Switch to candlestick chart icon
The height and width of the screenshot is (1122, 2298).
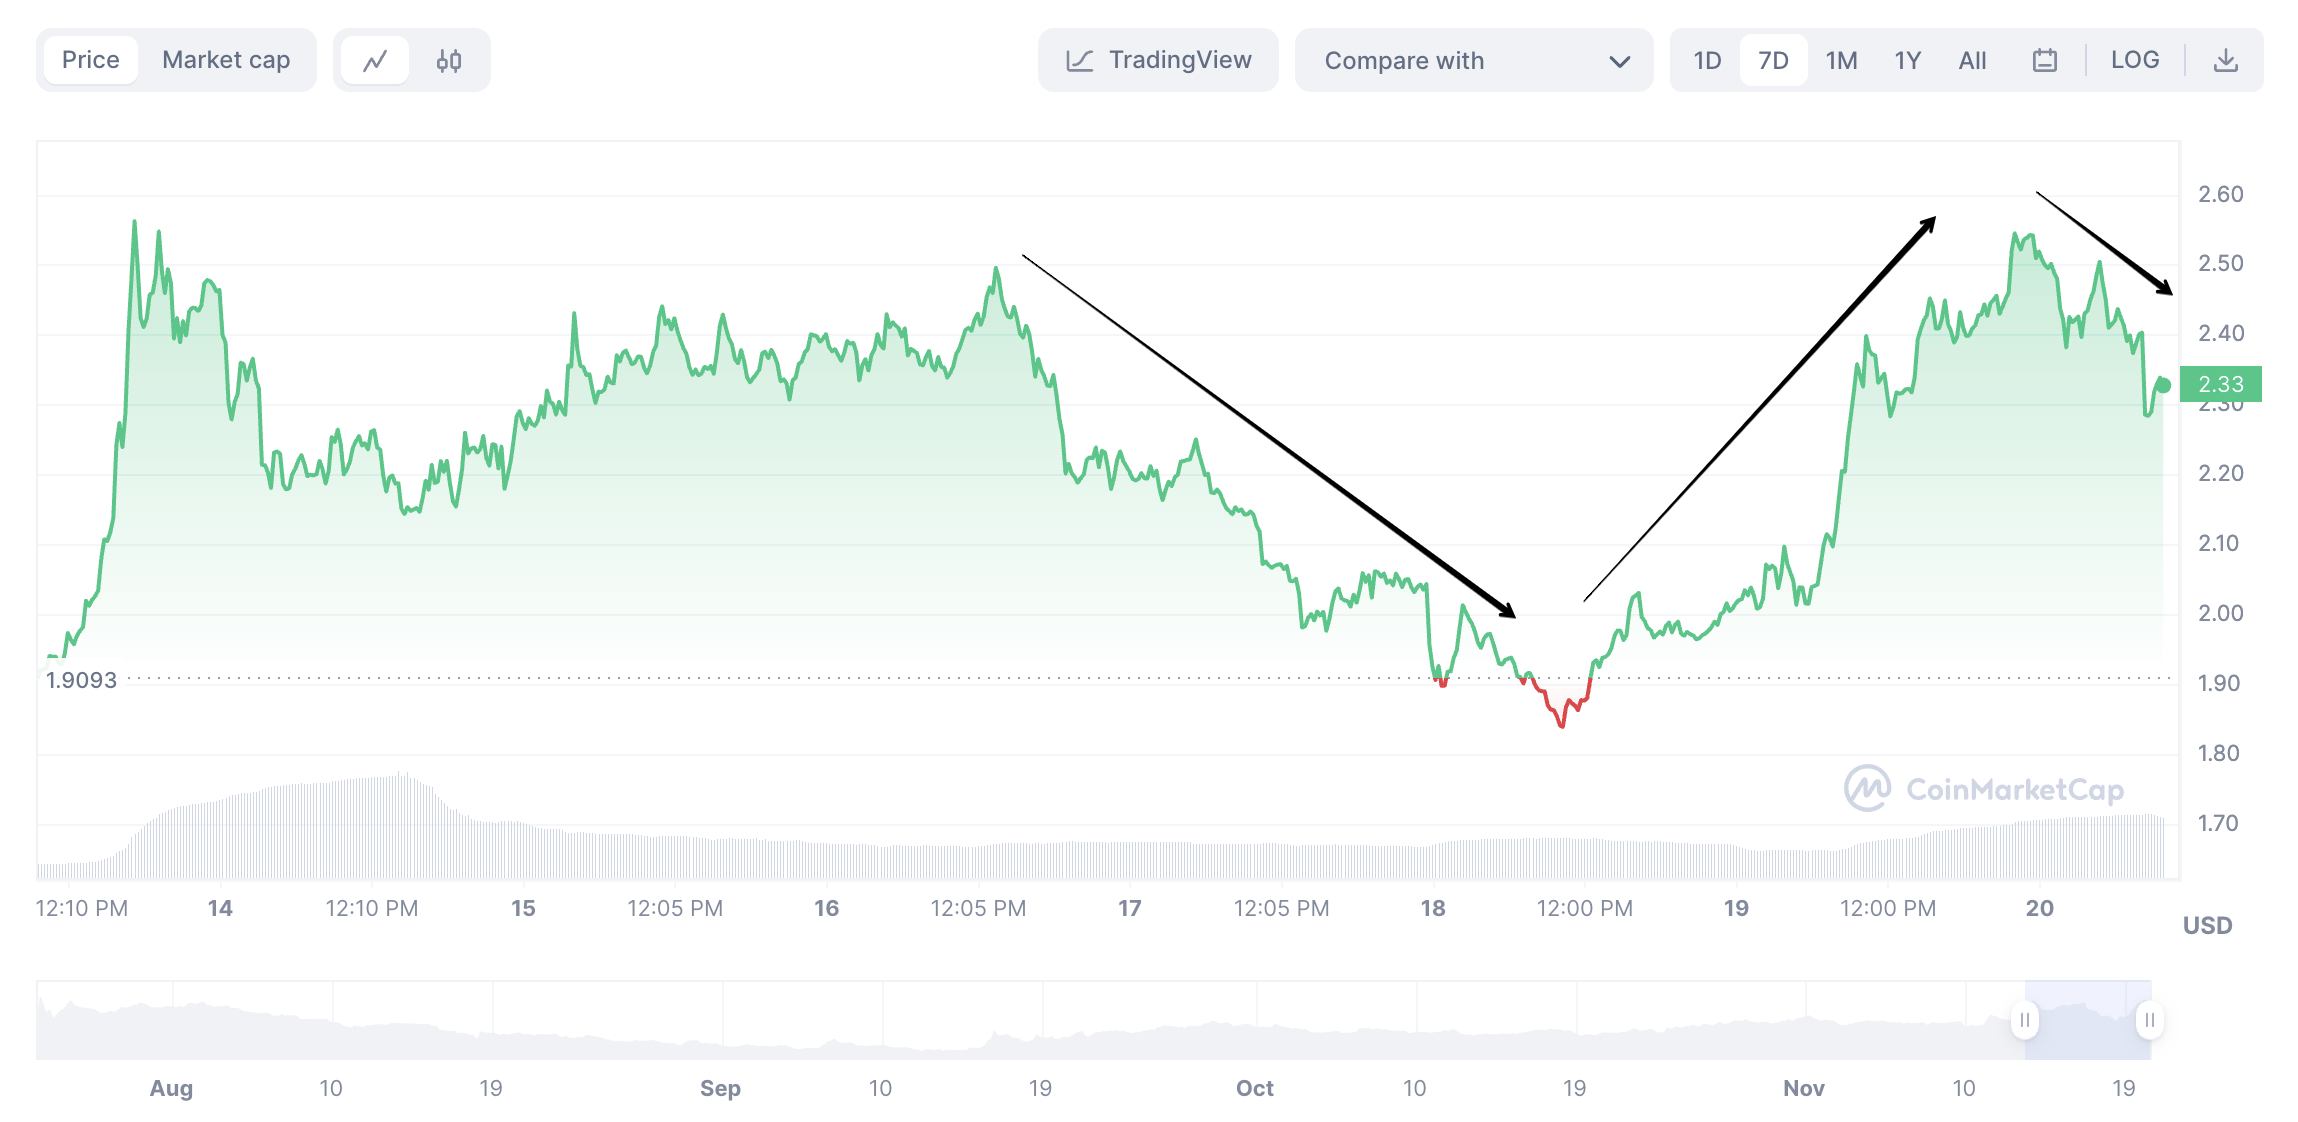pyautogui.click(x=449, y=61)
